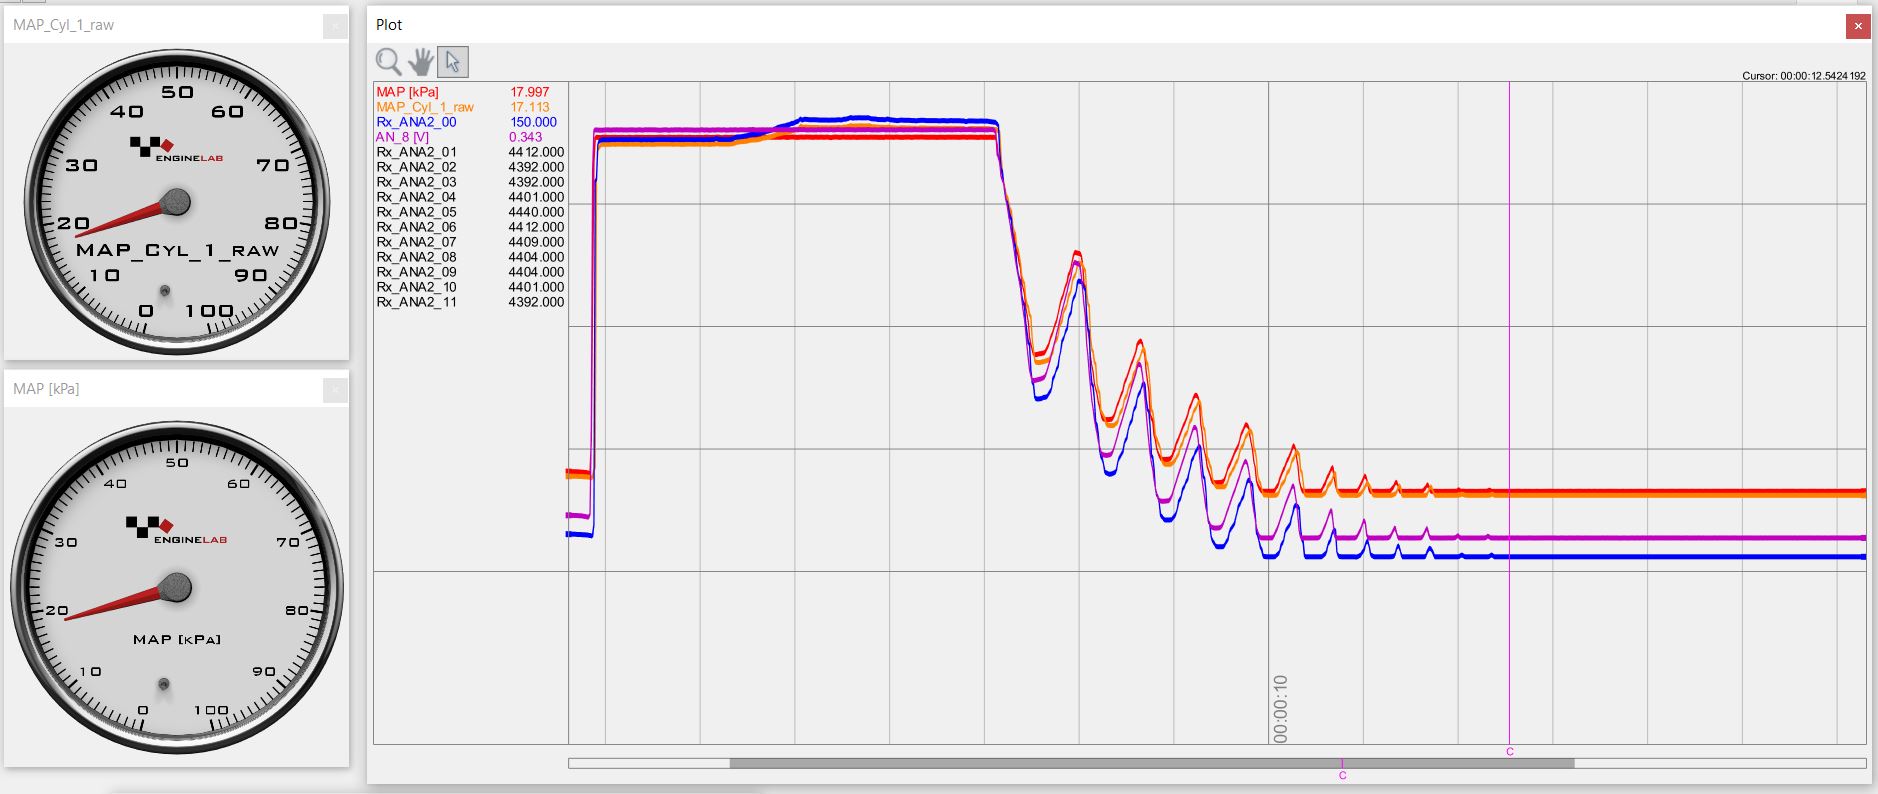Select Rx_ANA2_00 channel in legend
The image size is (1878, 794).
tap(416, 122)
